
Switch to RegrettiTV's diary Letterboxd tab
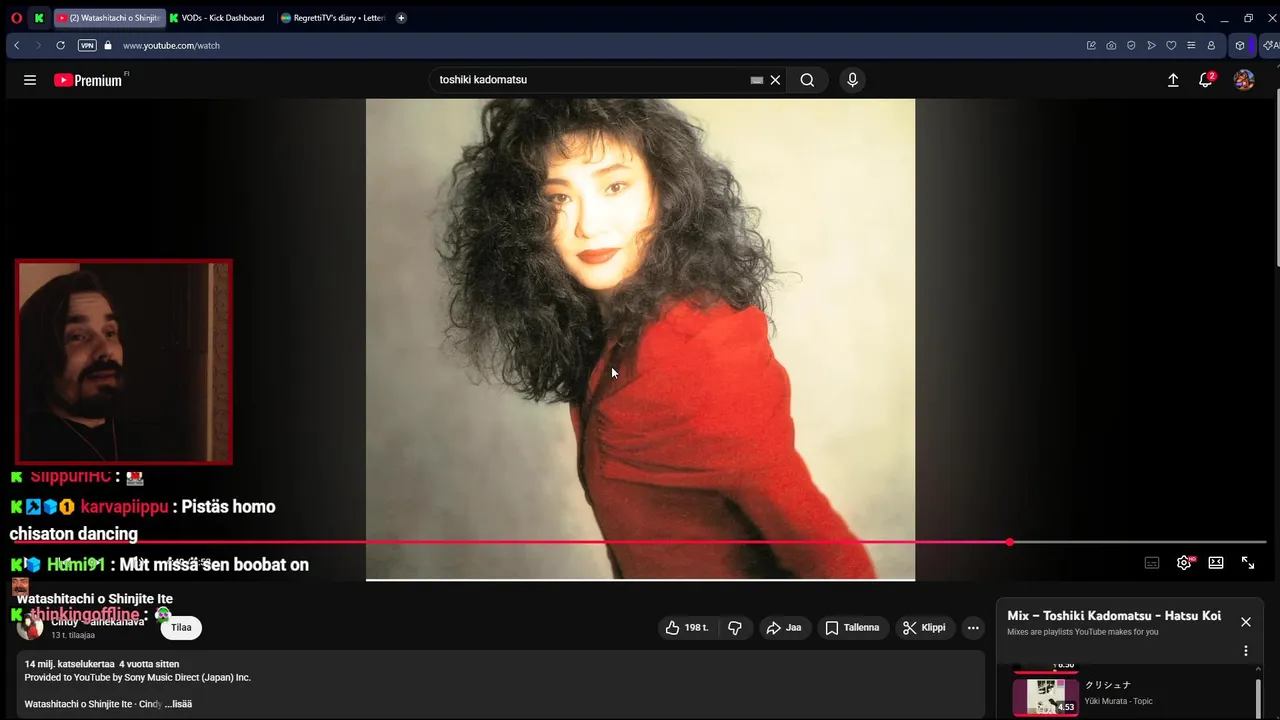(334, 18)
